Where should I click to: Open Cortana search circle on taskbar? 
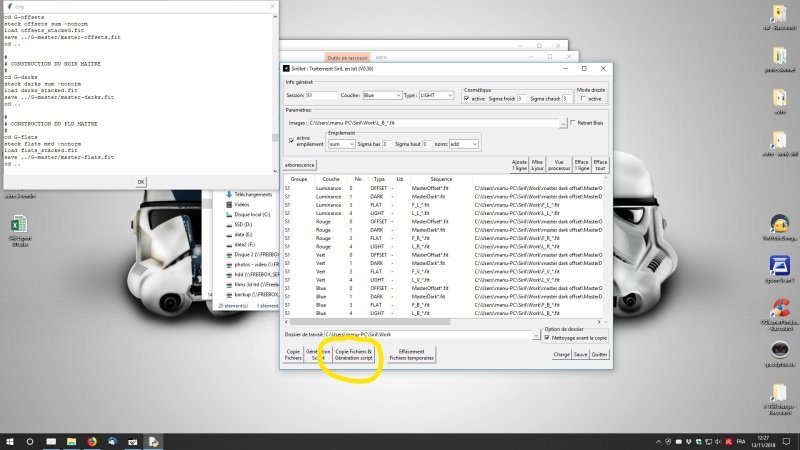tap(30, 441)
